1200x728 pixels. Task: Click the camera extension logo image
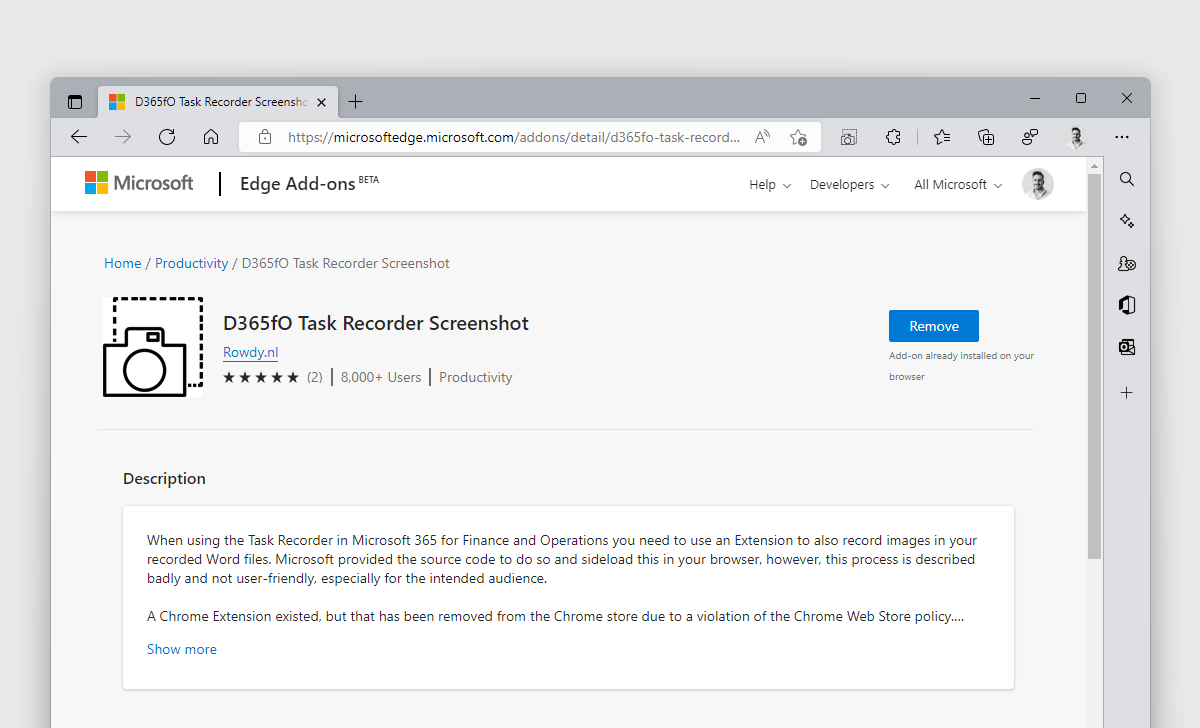pos(153,347)
